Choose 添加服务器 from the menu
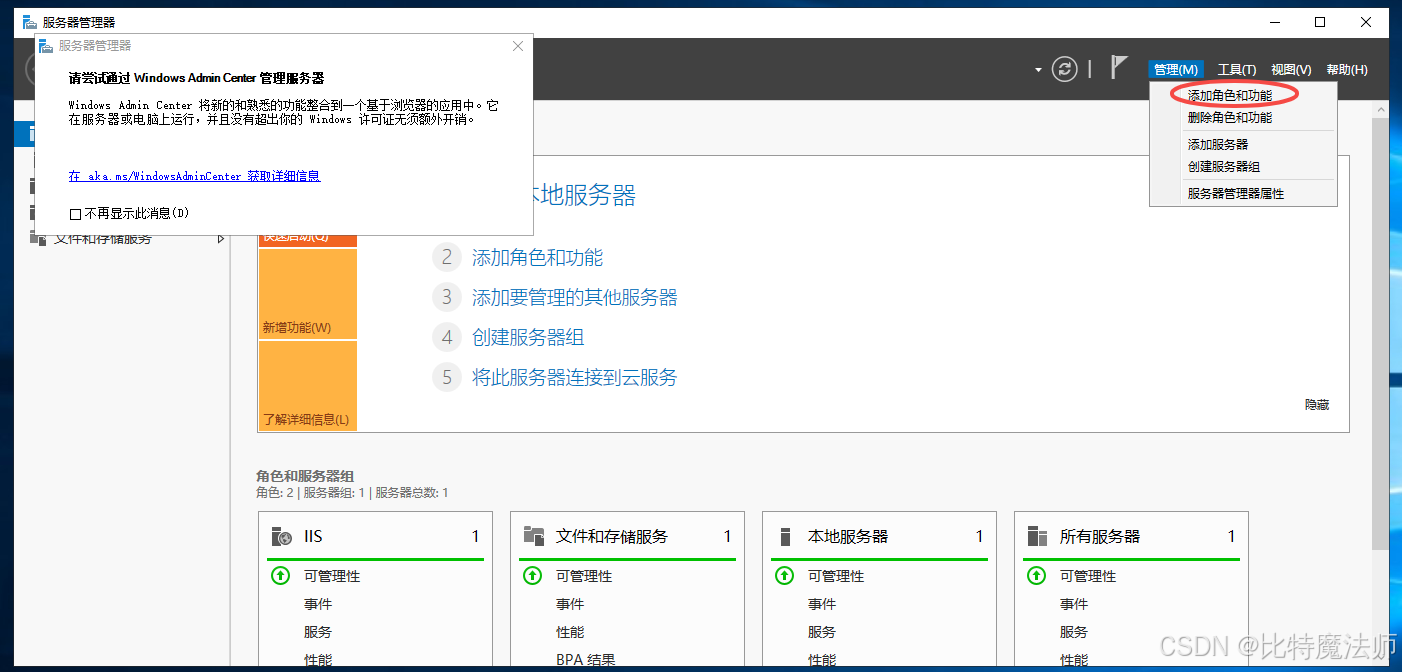The height and width of the screenshot is (672, 1402). (x=1218, y=145)
